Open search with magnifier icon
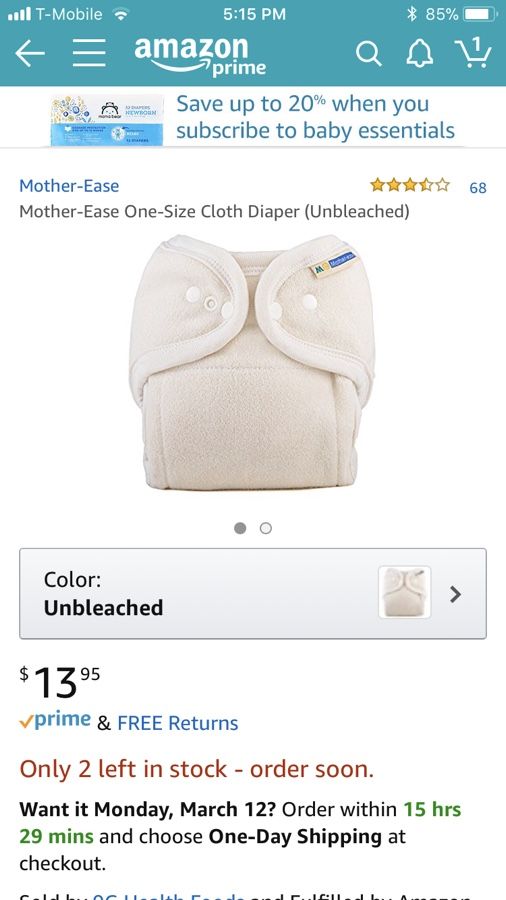 click(x=368, y=54)
